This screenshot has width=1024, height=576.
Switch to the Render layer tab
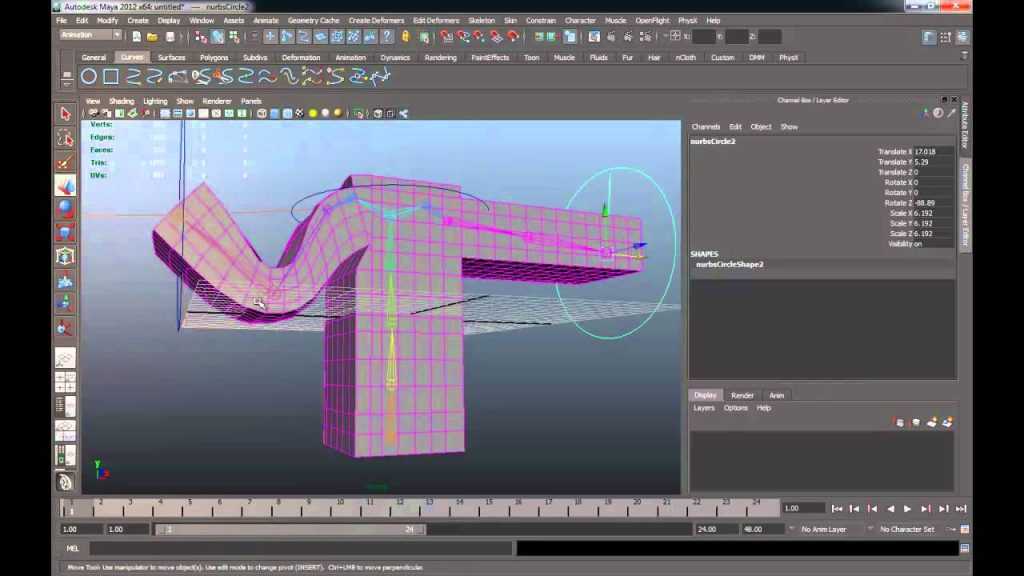click(x=742, y=395)
